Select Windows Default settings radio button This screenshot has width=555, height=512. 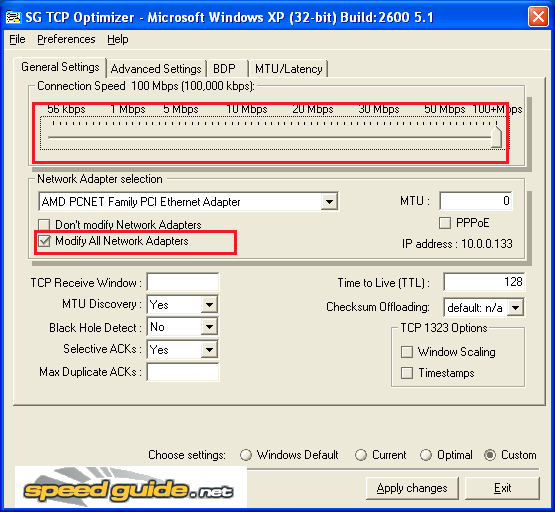point(246,455)
